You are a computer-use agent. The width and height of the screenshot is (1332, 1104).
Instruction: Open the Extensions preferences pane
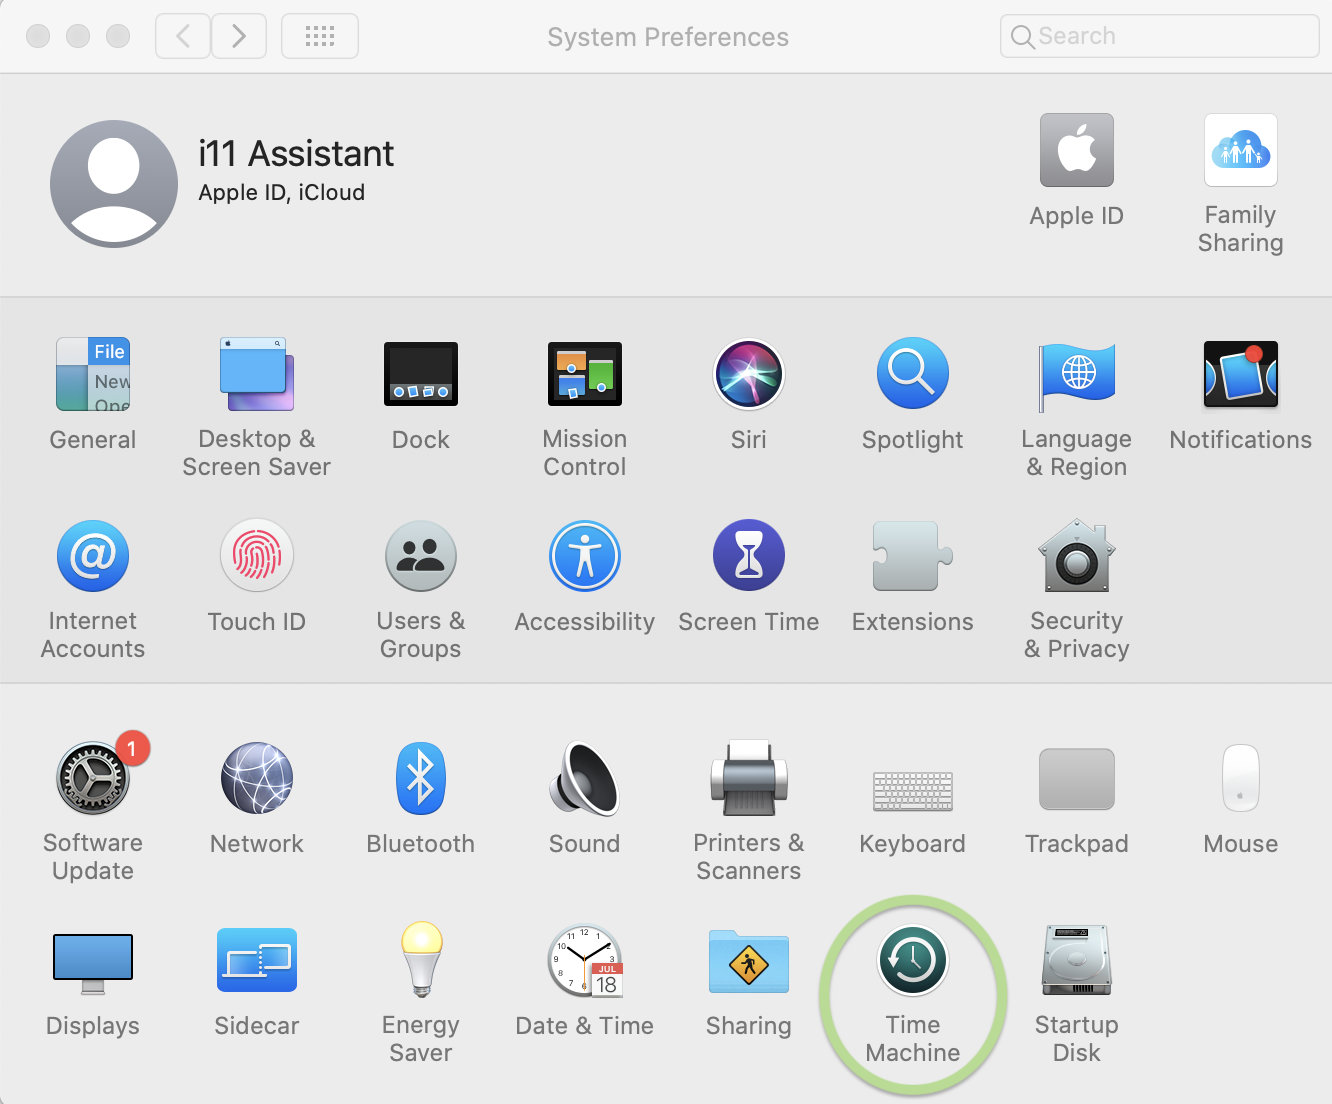coord(913,556)
